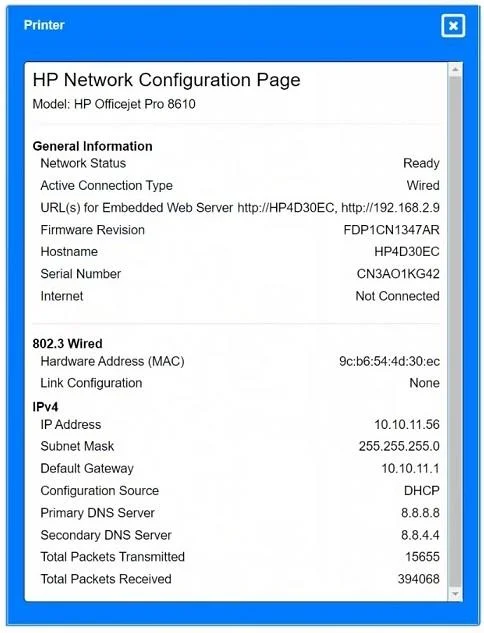Click the HP Network Configuration Page heading
484x633 pixels.
[x=166, y=80]
